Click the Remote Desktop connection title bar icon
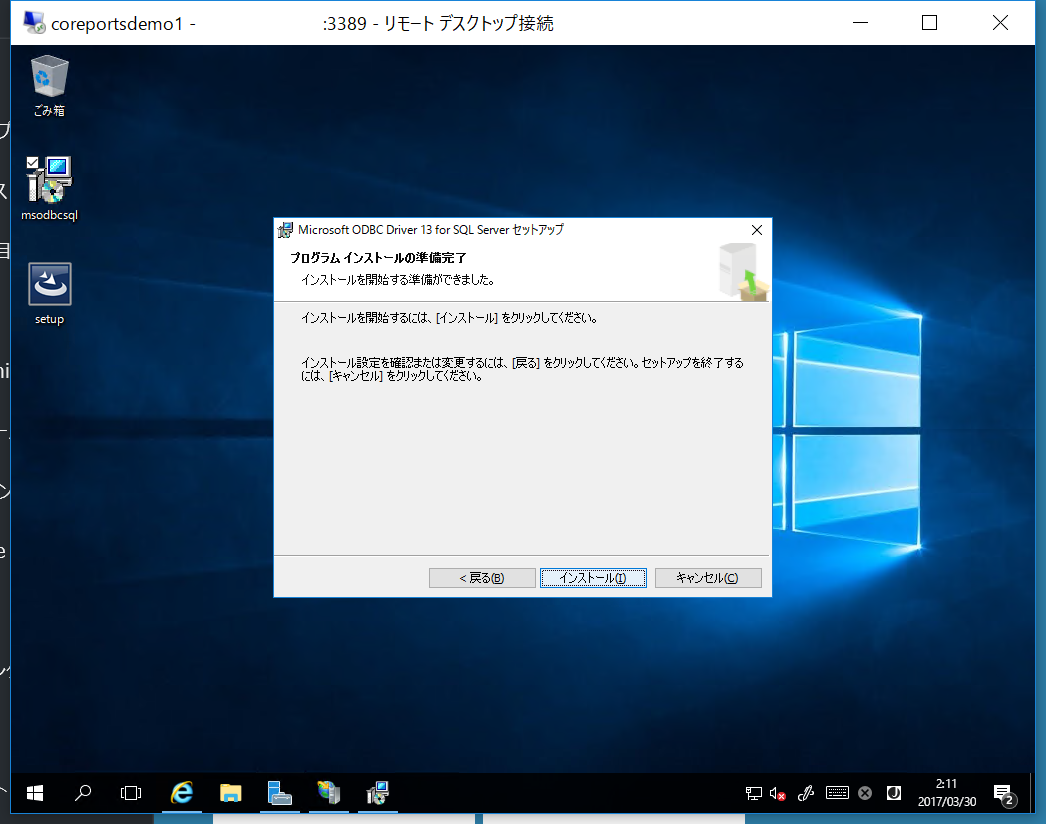Viewport: 1046px width, 824px height. (x=33, y=23)
